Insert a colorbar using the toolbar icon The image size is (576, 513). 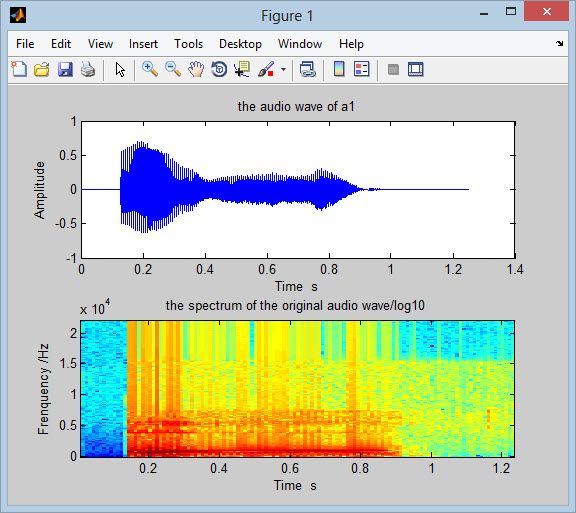point(339,69)
